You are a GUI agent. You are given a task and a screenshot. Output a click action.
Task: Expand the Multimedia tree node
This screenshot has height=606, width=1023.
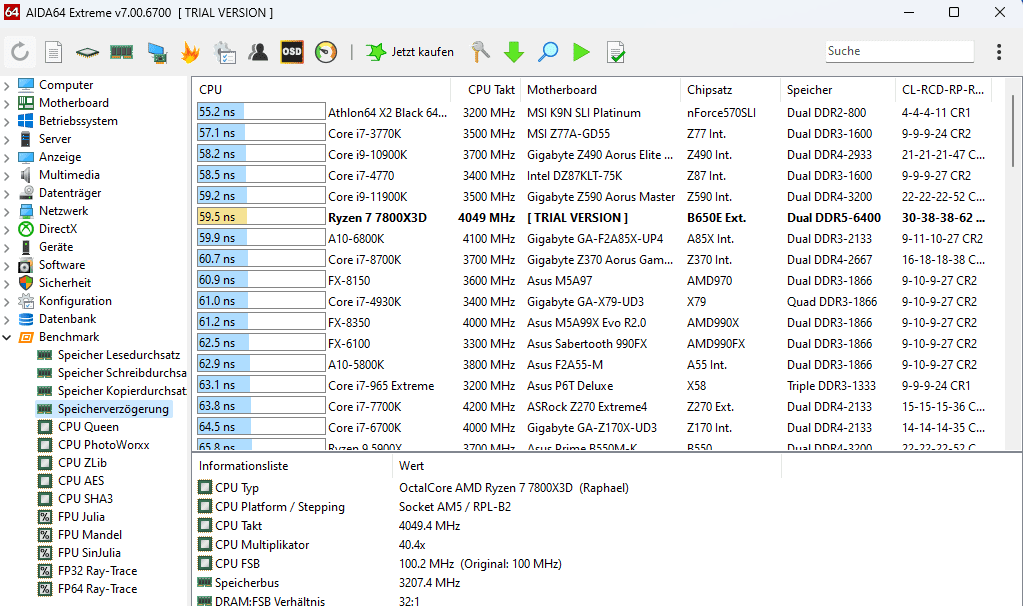click(7, 175)
